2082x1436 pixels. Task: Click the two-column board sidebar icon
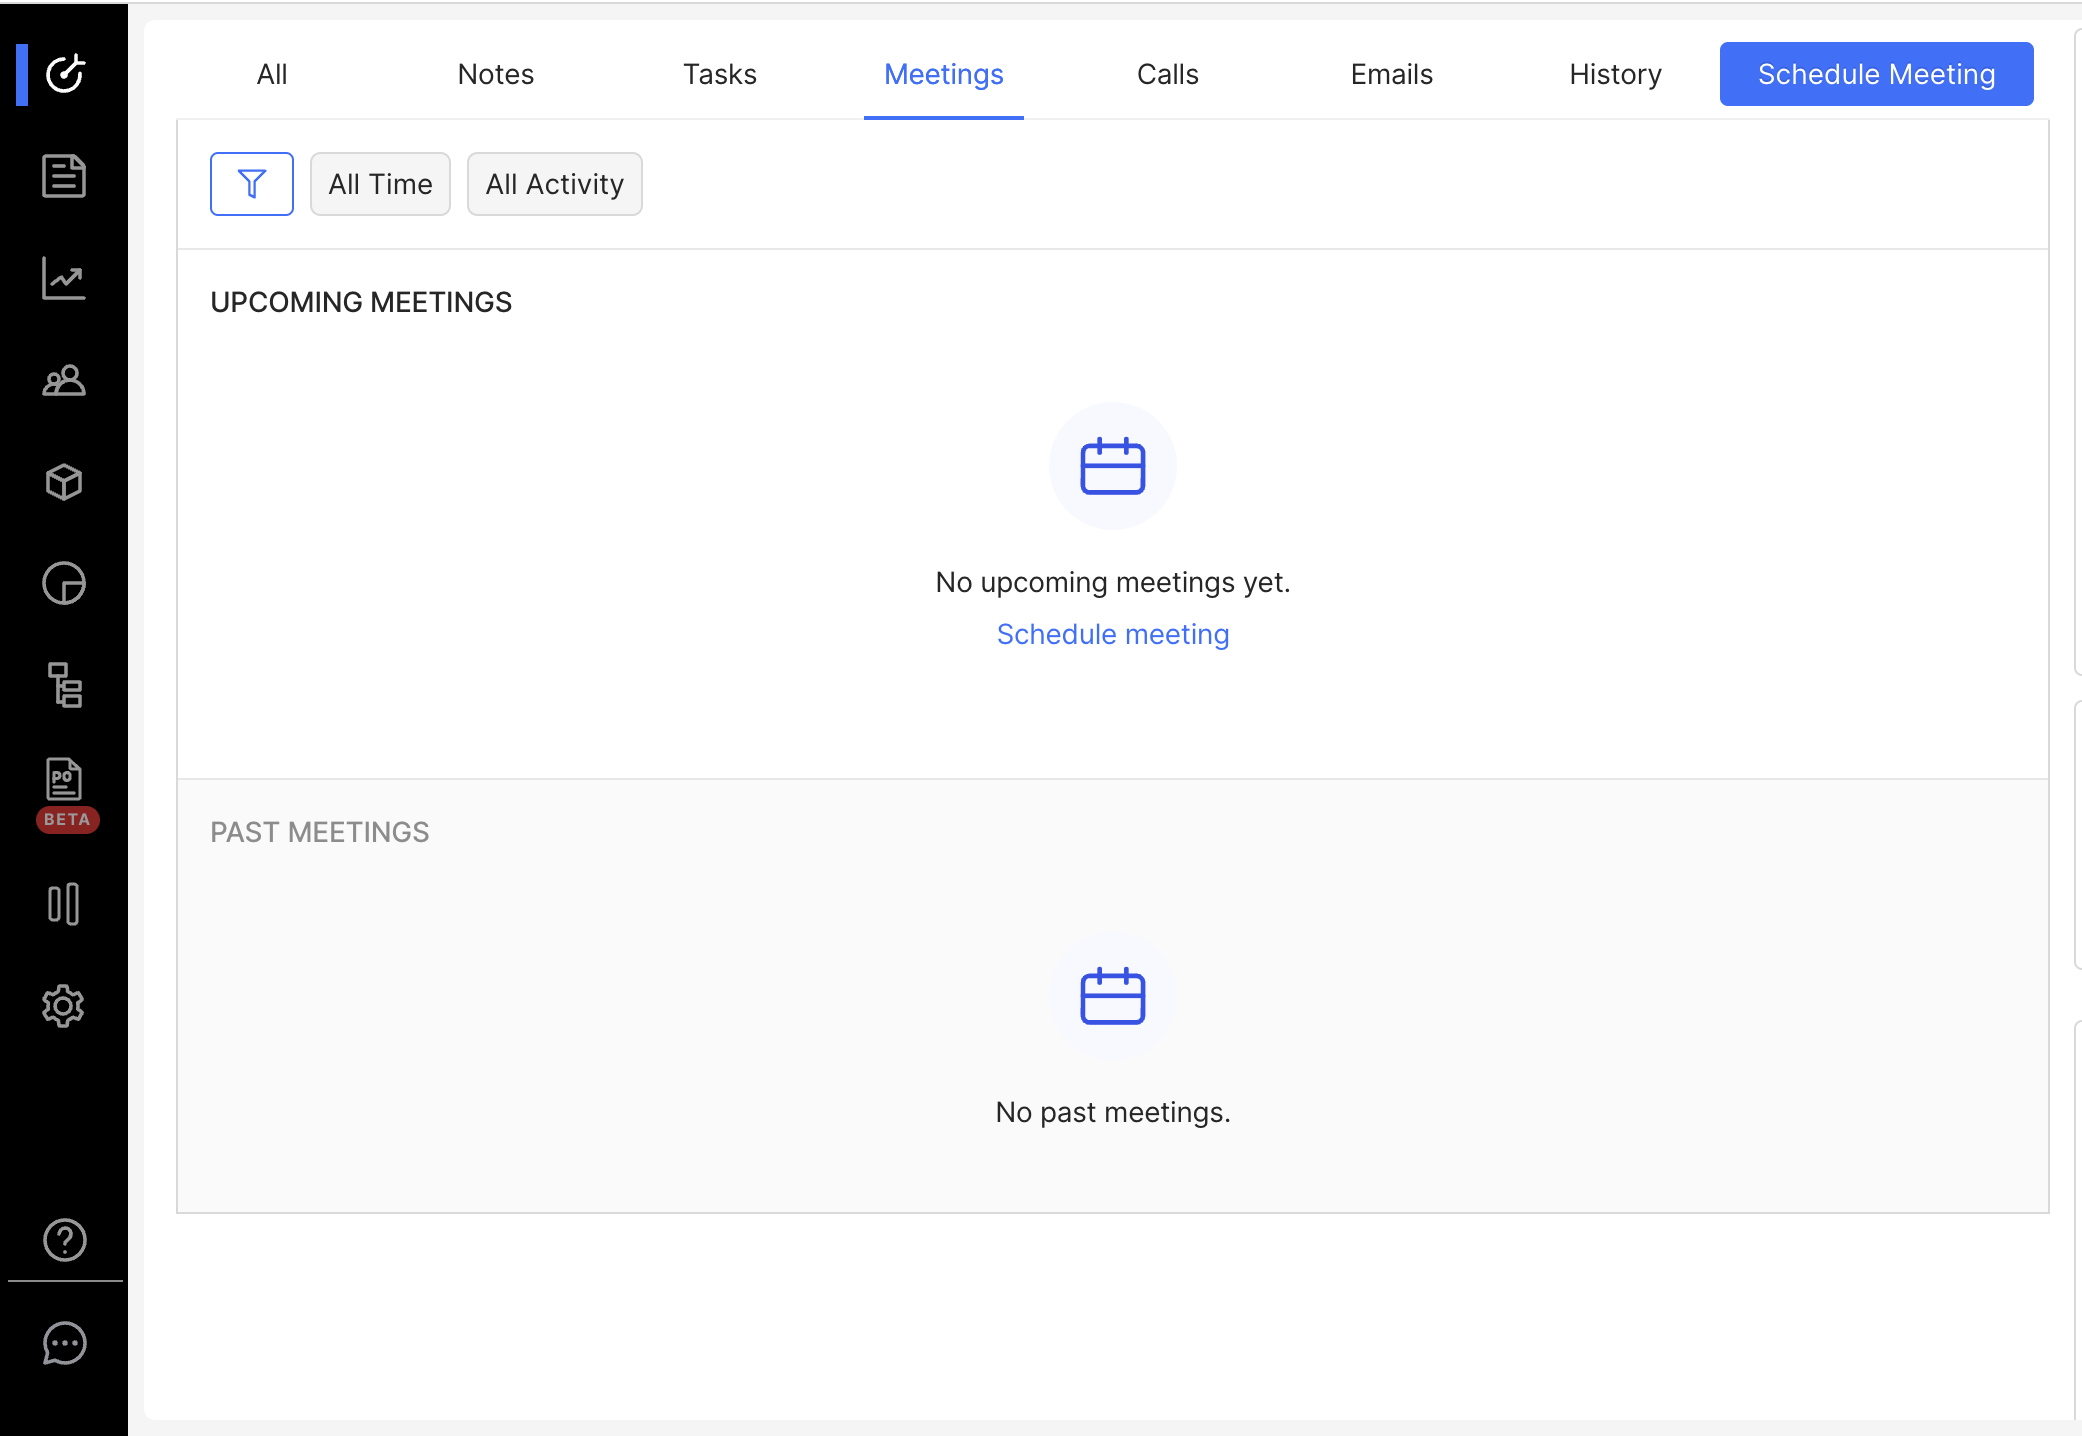click(x=64, y=904)
